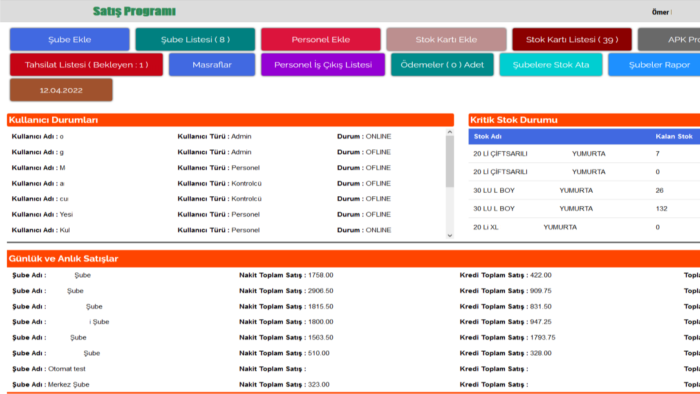Click OFLINE status of user g
700x394 pixels.
point(378,152)
